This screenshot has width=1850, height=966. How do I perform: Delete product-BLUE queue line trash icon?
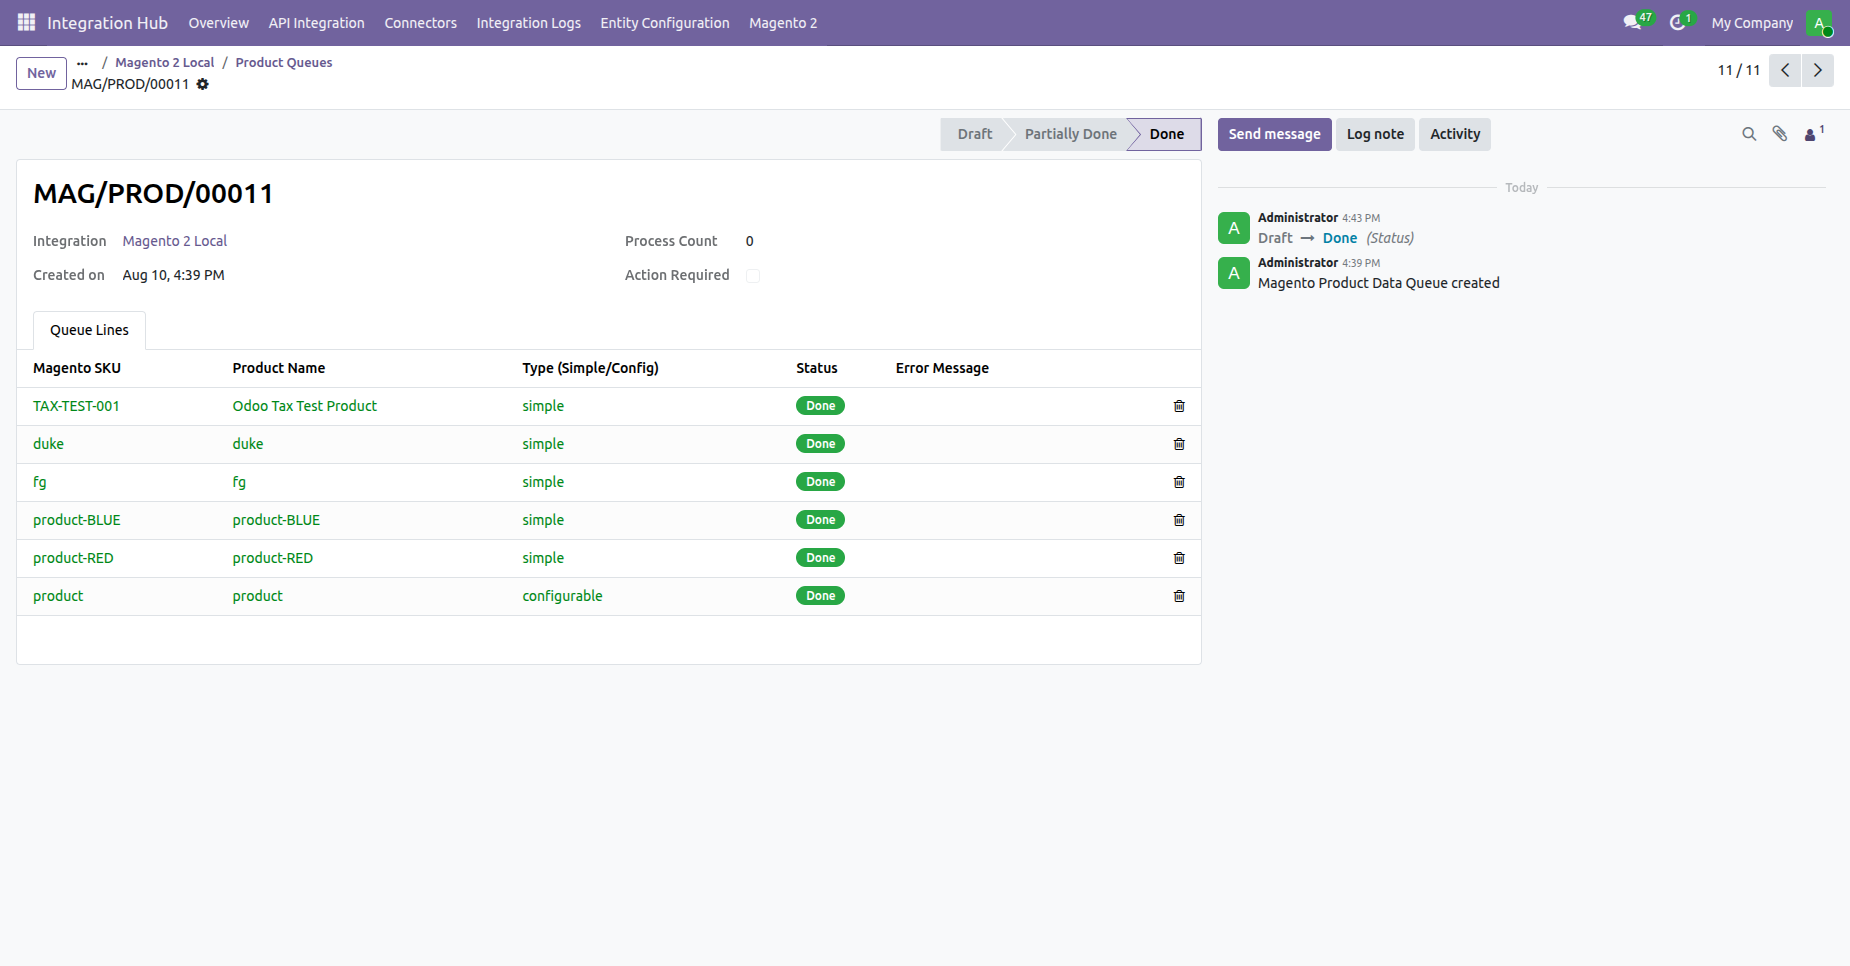(x=1179, y=520)
